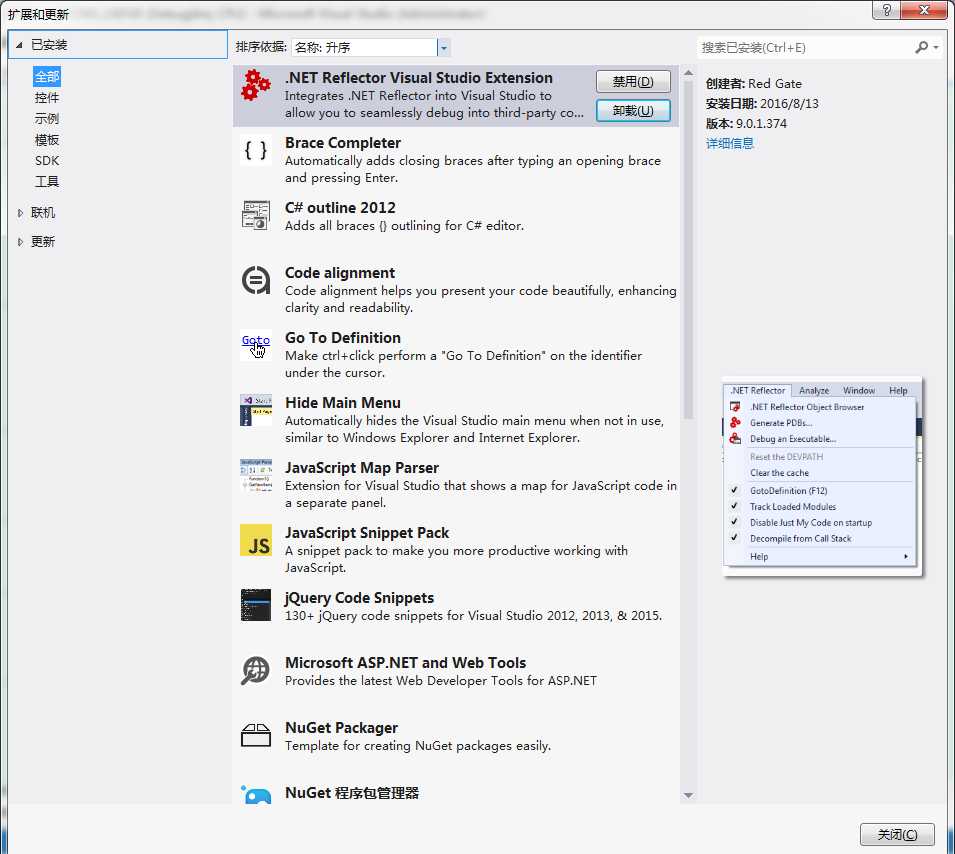
Task: Select the jQuery Code Snippets icon
Action: (x=256, y=605)
